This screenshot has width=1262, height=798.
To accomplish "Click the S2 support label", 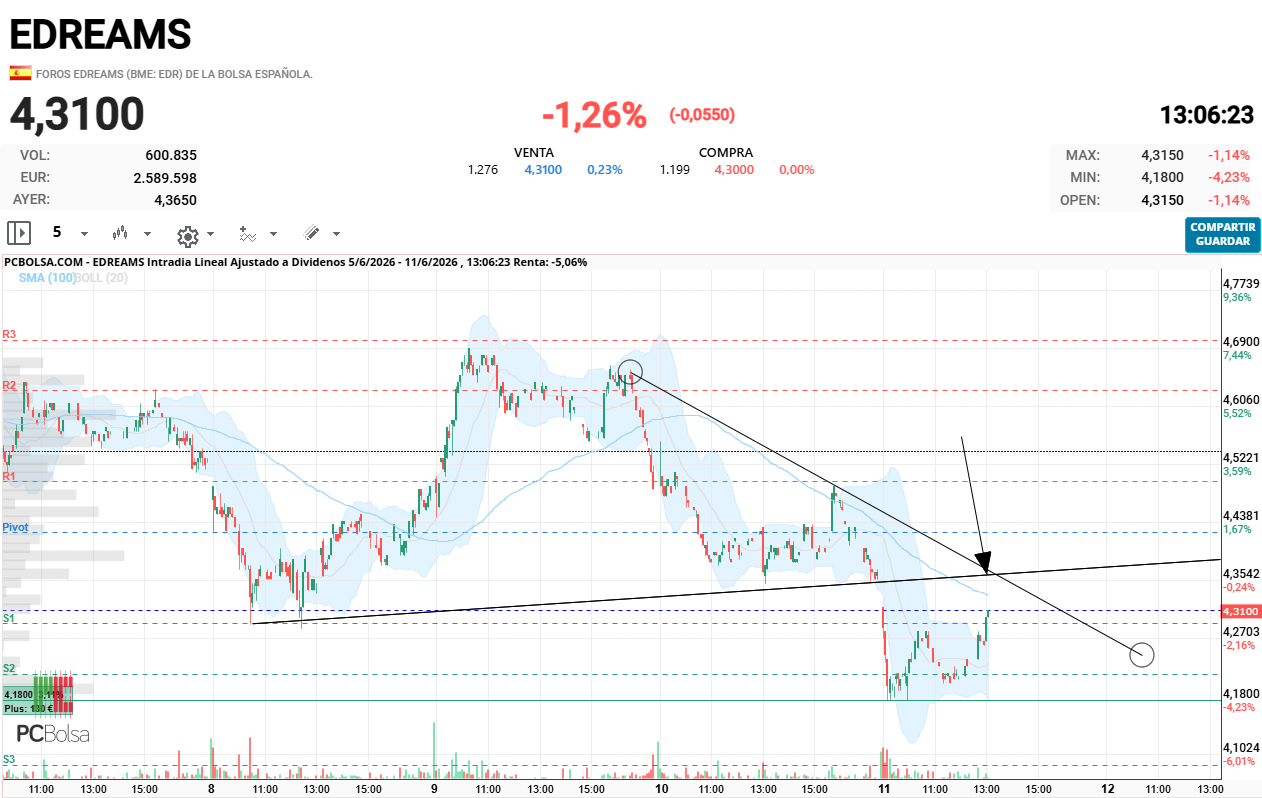I will point(8,668).
